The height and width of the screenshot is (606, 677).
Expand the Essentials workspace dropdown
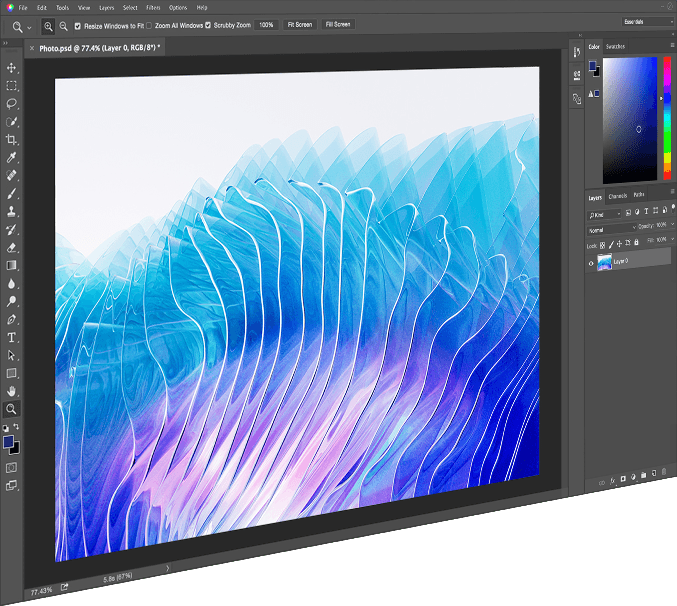(648, 22)
